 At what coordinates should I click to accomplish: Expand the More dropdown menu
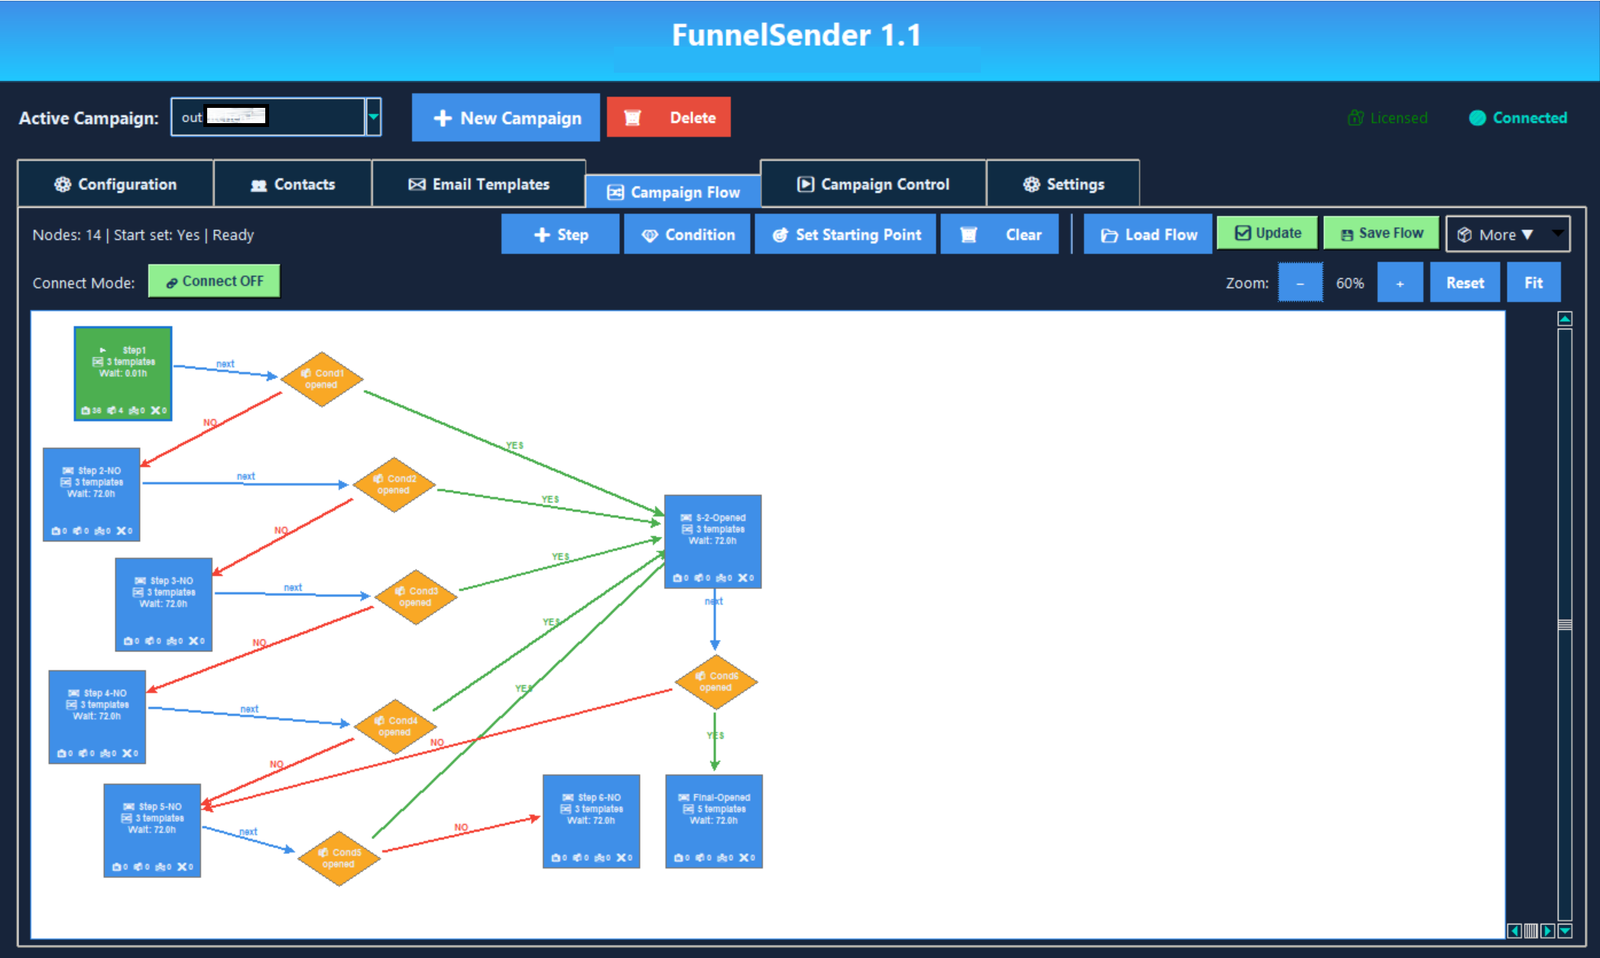point(1507,234)
